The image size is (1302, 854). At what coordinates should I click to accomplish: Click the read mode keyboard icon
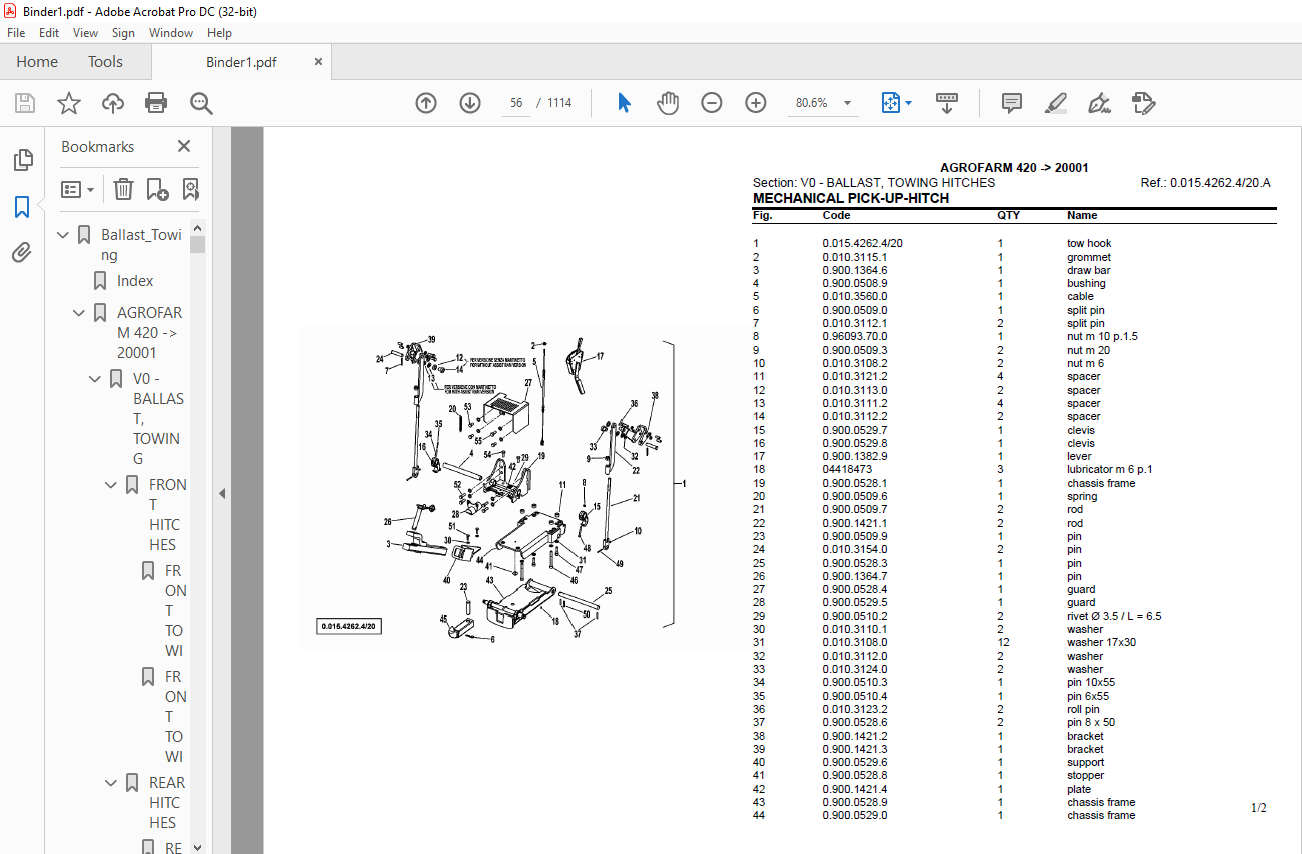946,103
